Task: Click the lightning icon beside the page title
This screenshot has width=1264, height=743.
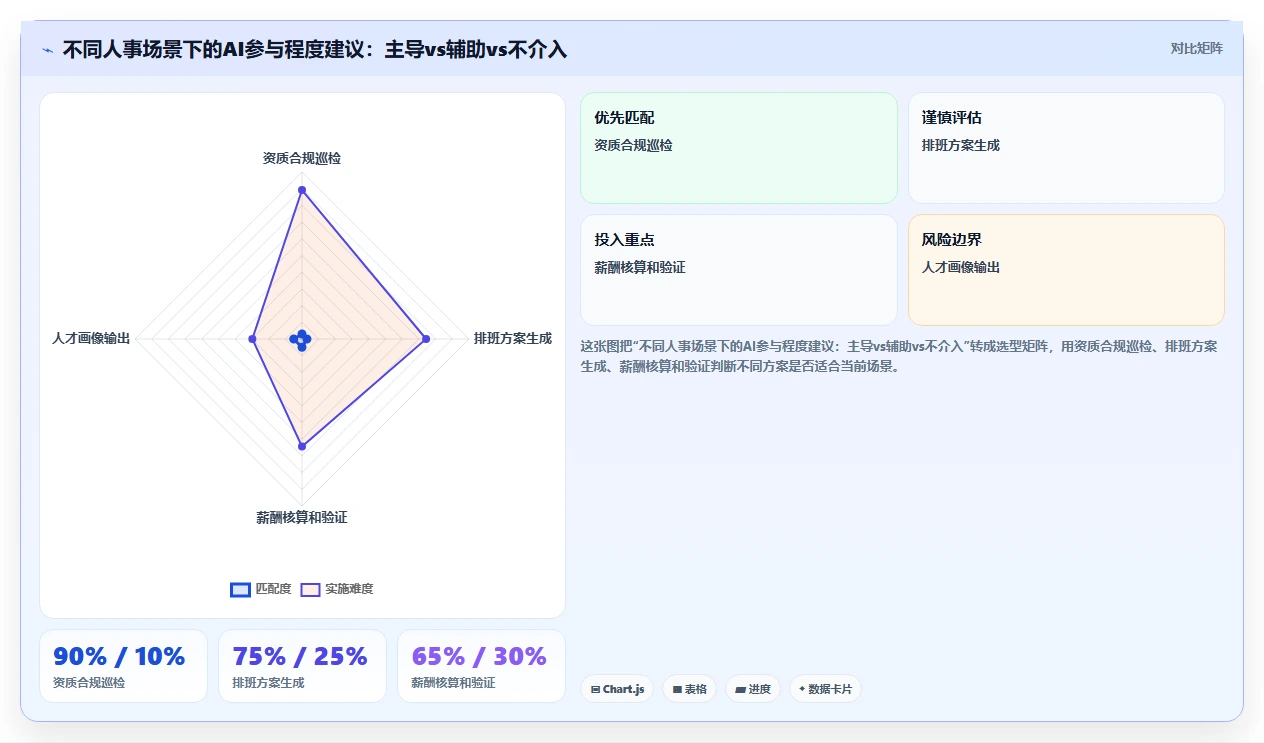Action: point(48,49)
